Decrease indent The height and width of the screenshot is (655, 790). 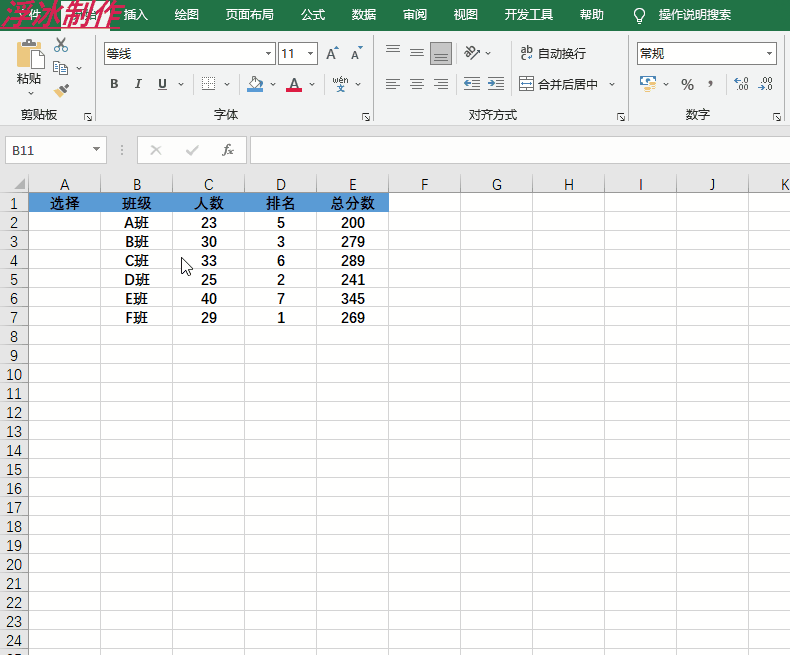pyautogui.click(x=472, y=84)
